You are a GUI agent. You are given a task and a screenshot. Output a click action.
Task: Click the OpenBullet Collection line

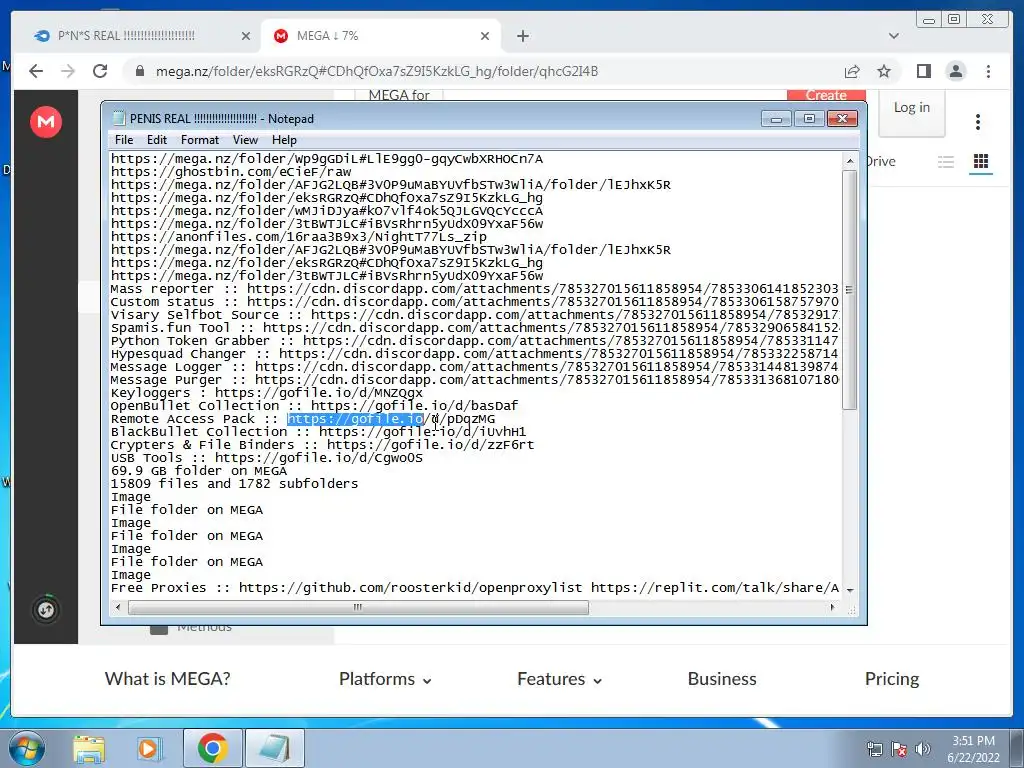pos(314,406)
